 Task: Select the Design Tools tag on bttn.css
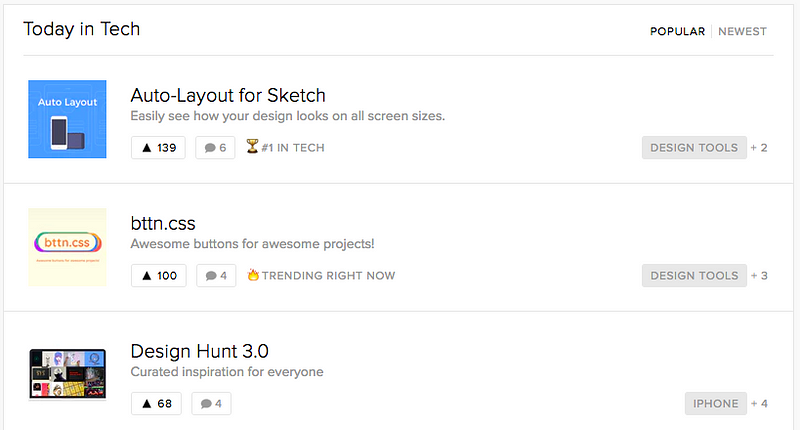(x=694, y=276)
